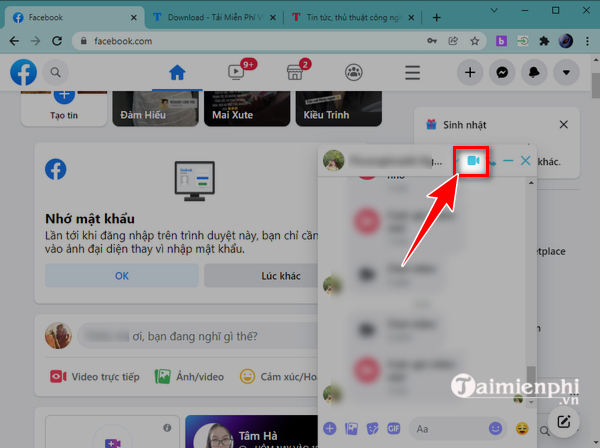Minimize the chat window

tap(508, 161)
